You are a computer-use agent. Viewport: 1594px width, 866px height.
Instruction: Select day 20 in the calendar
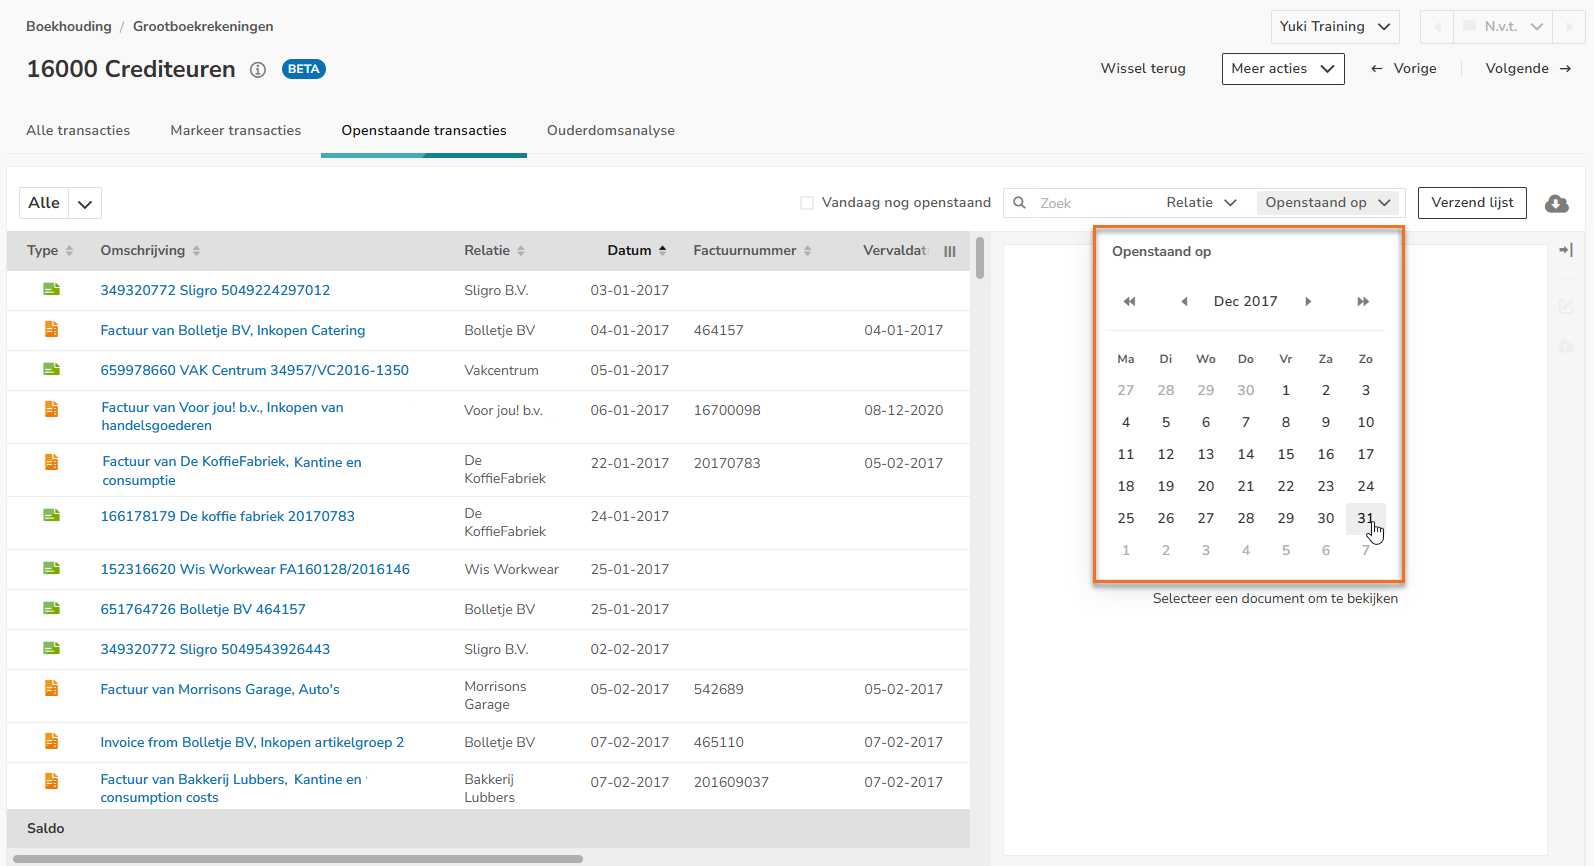[1206, 486]
